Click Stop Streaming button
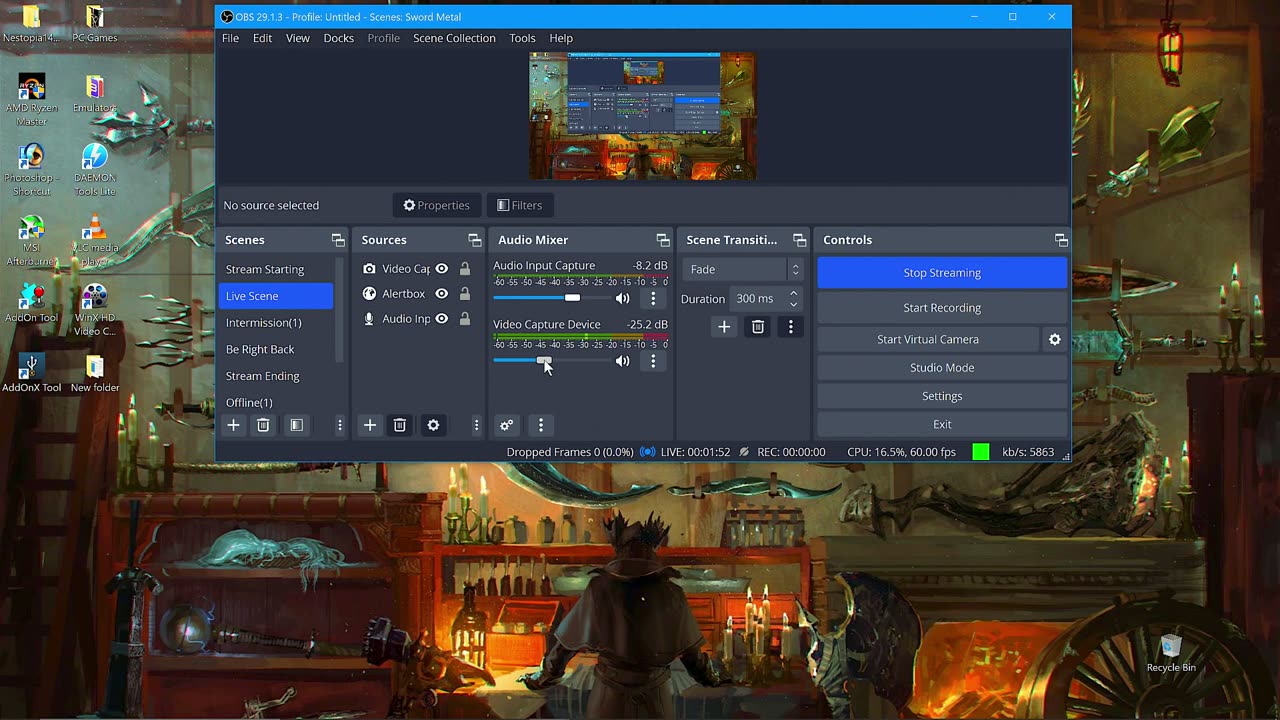Screen dimensions: 1280x720 coord(942,273)
